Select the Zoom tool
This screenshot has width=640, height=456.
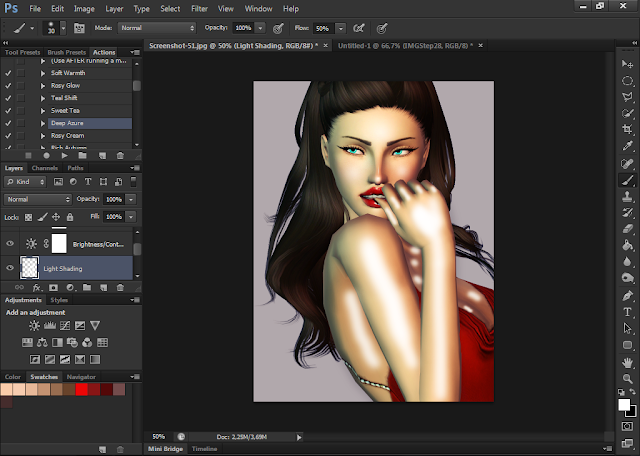pos(628,379)
